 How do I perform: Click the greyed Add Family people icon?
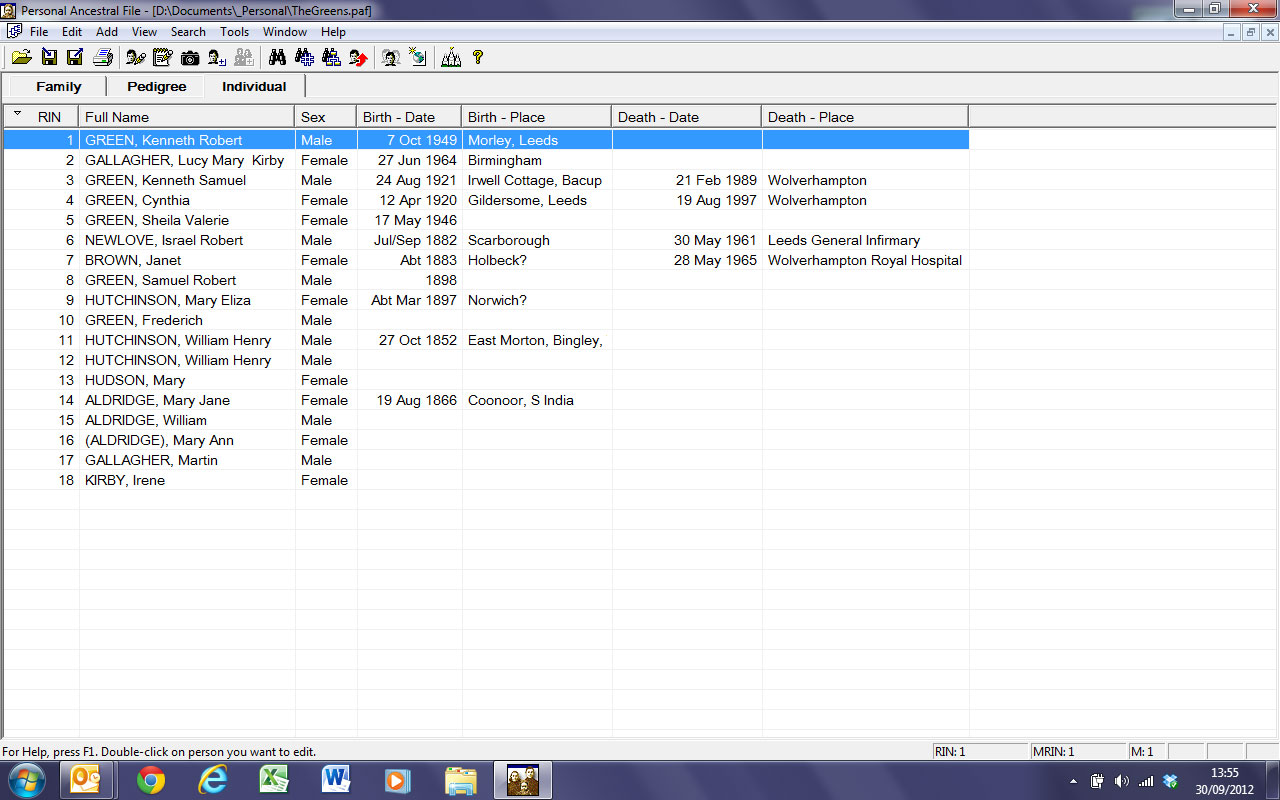click(243, 58)
